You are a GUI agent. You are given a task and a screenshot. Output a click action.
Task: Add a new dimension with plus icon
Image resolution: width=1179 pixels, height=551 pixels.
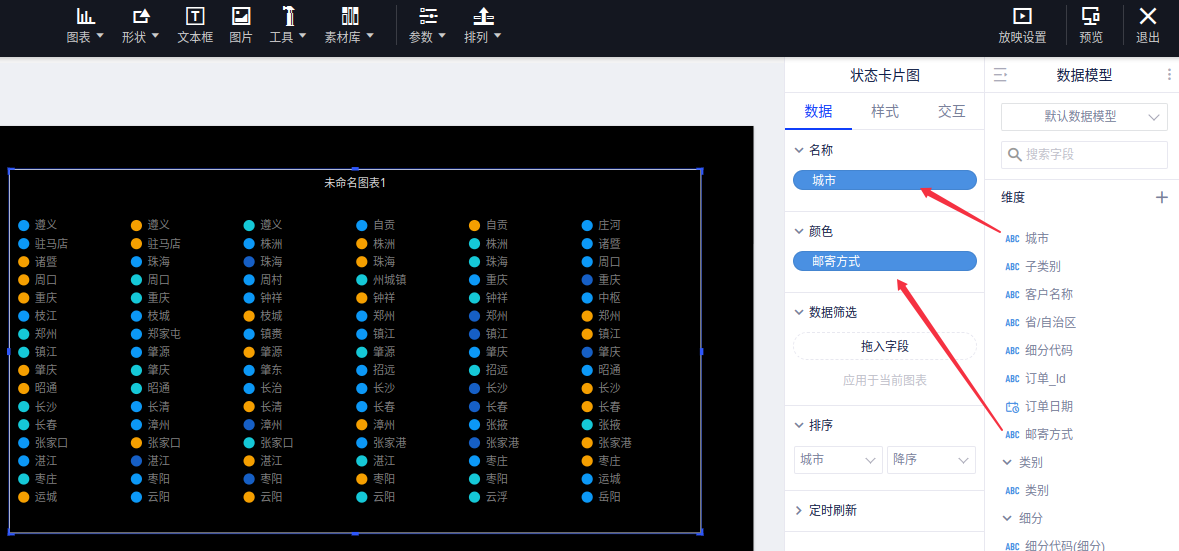tap(1161, 198)
